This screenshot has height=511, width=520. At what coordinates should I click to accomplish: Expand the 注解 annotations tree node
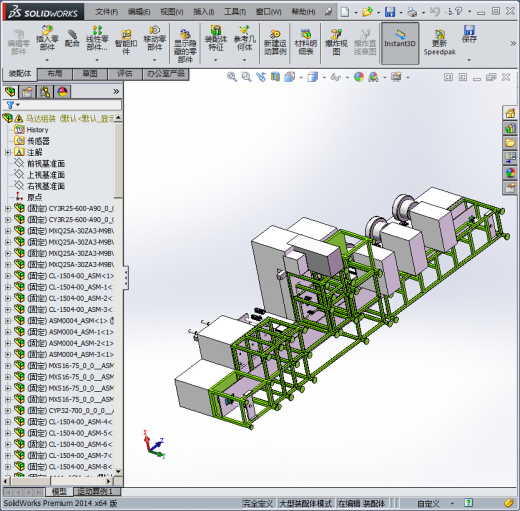point(8,152)
